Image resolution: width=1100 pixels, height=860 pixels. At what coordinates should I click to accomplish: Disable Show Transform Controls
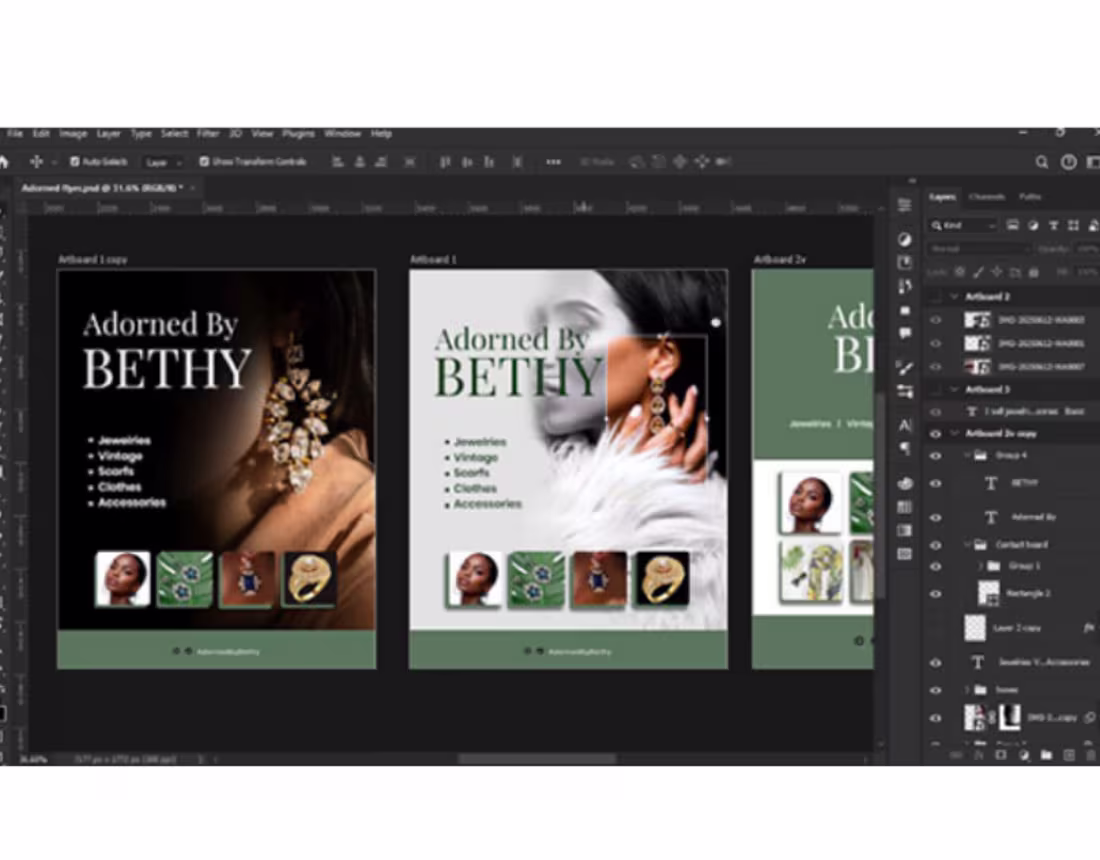coord(204,161)
